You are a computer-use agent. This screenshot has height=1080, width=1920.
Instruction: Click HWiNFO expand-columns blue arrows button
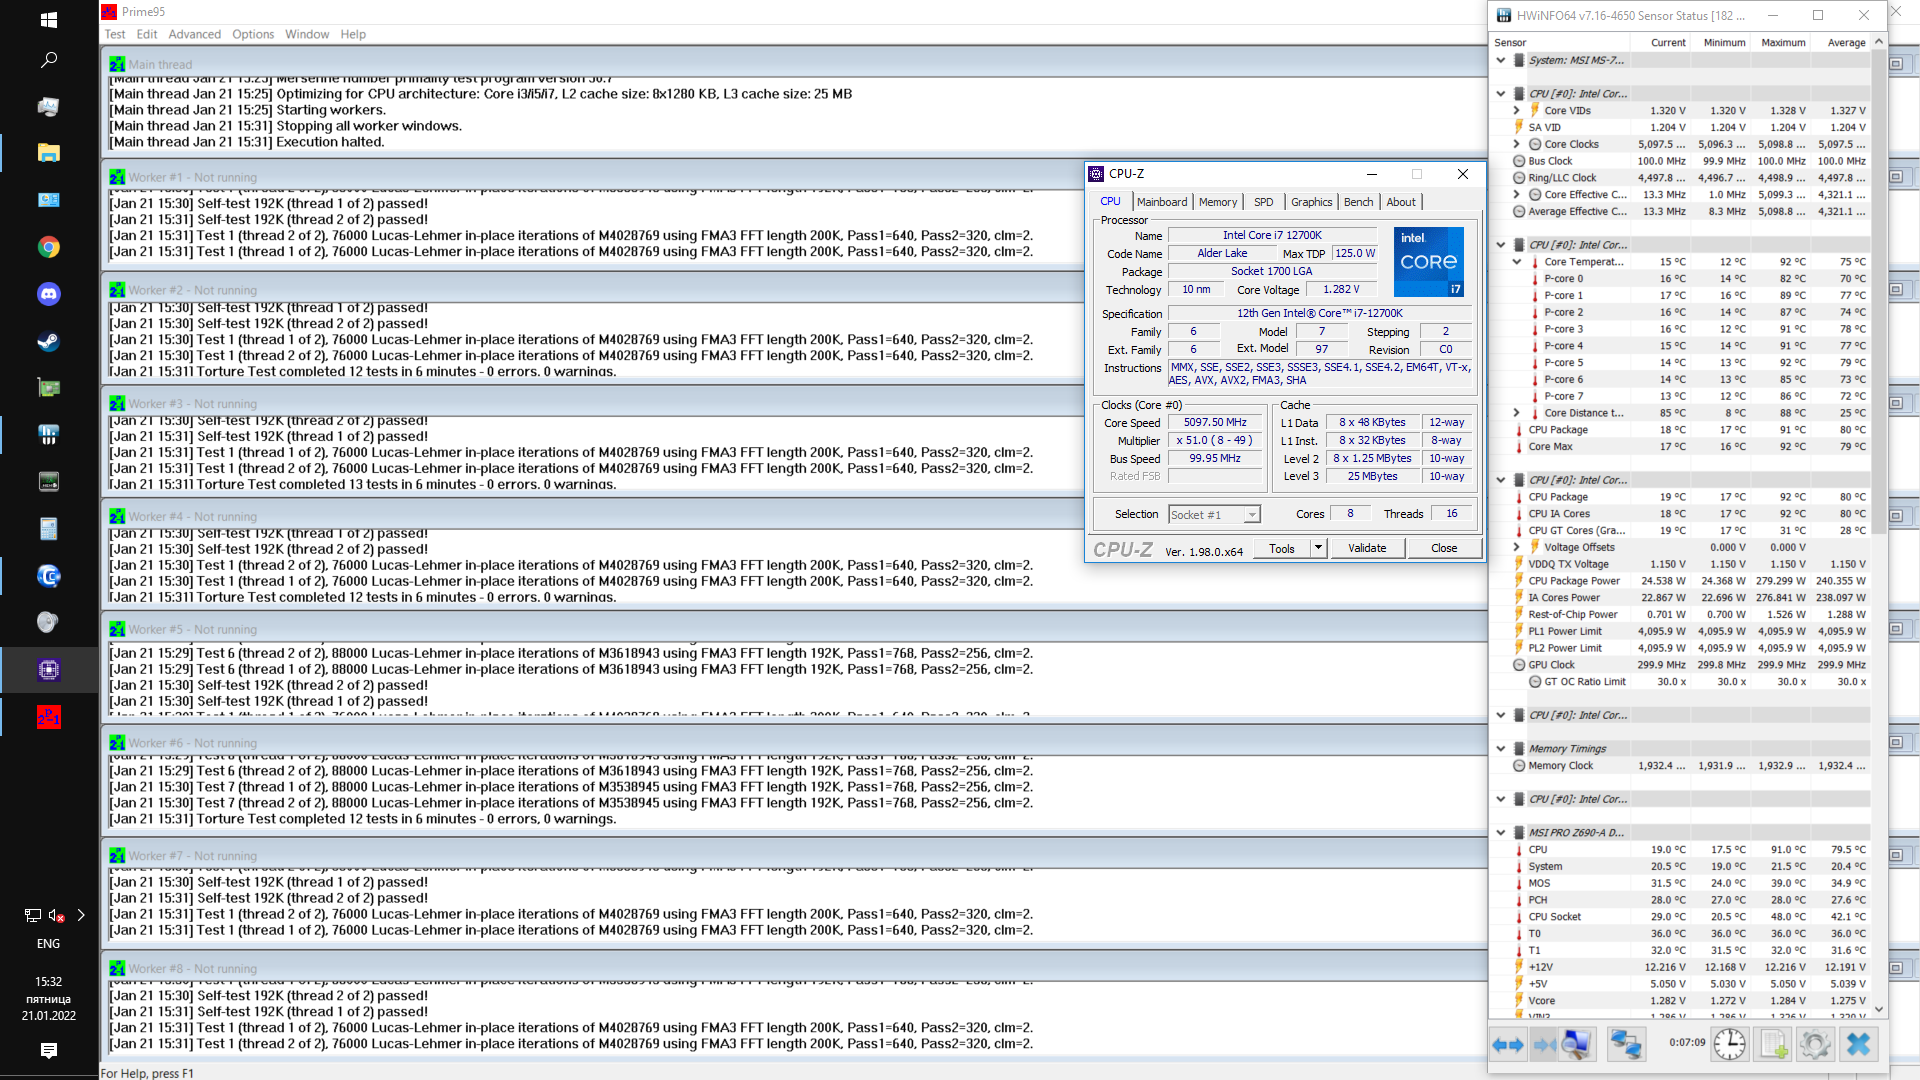1507,1045
